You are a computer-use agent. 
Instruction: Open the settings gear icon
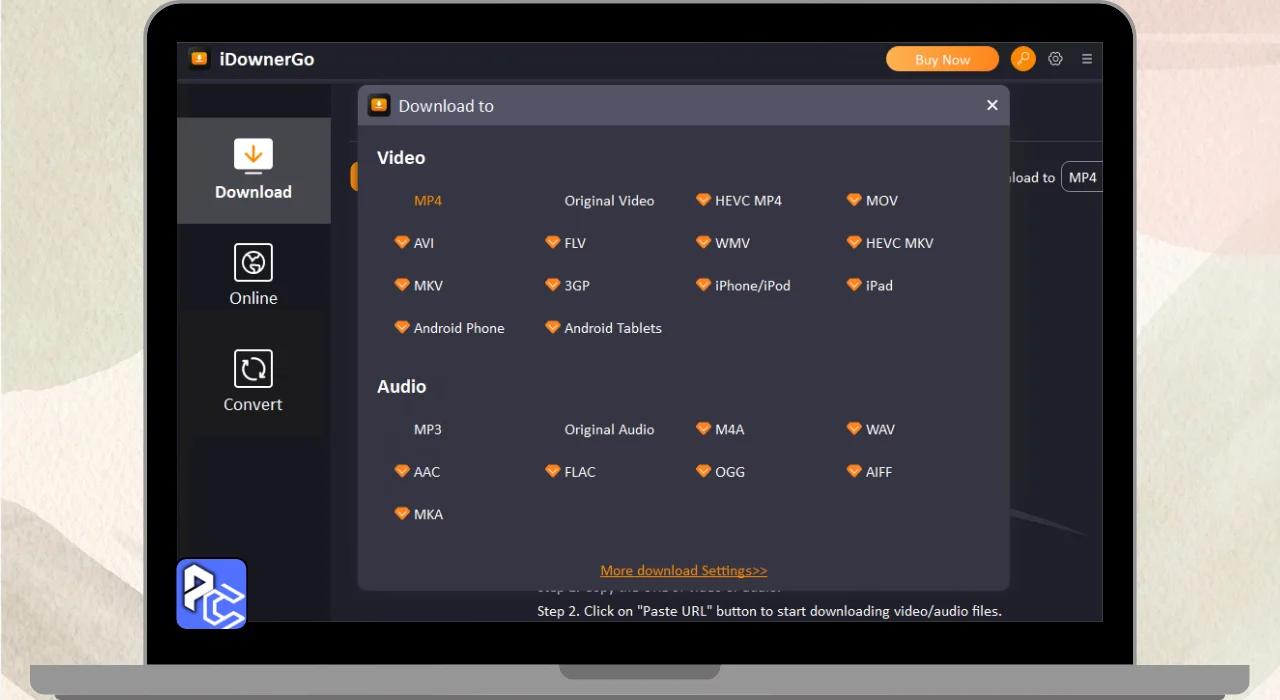[1055, 59]
